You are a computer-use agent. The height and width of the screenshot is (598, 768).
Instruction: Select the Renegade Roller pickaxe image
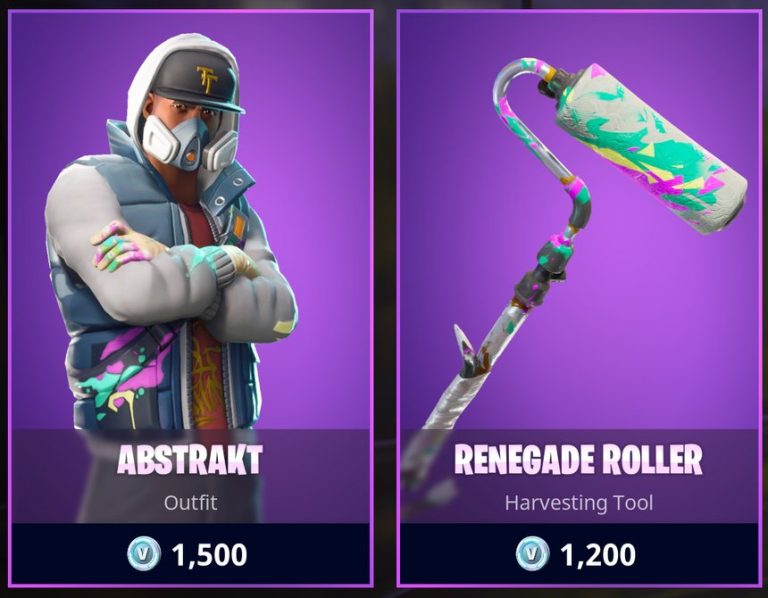pyautogui.click(x=583, y=235)
